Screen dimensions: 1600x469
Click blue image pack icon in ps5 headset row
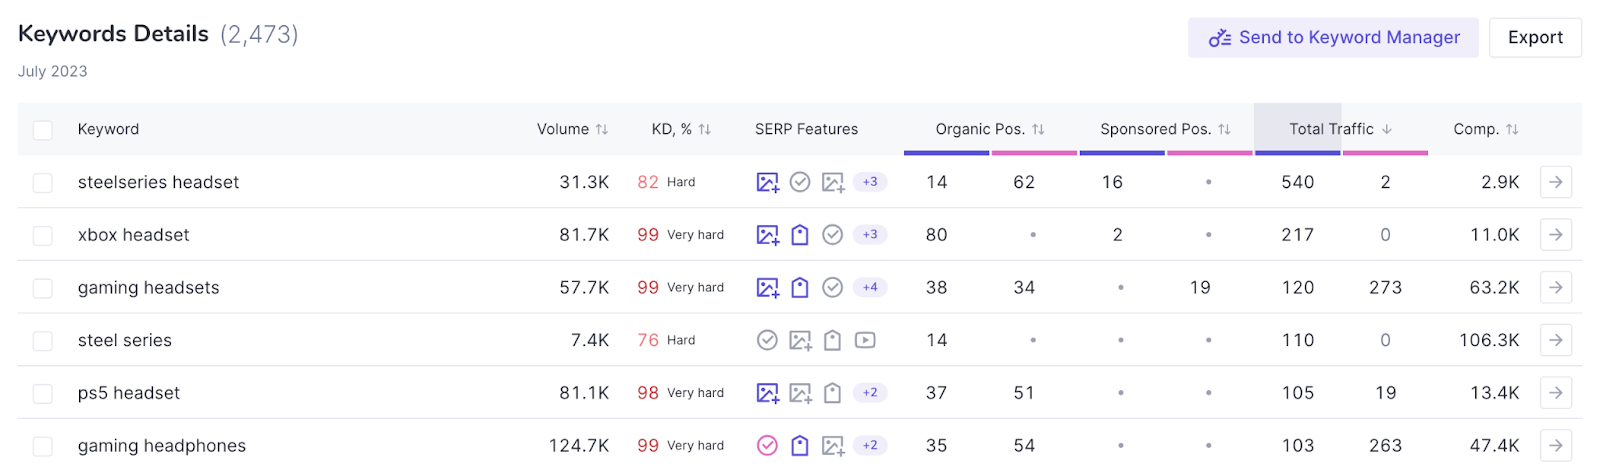coord(767,393)
